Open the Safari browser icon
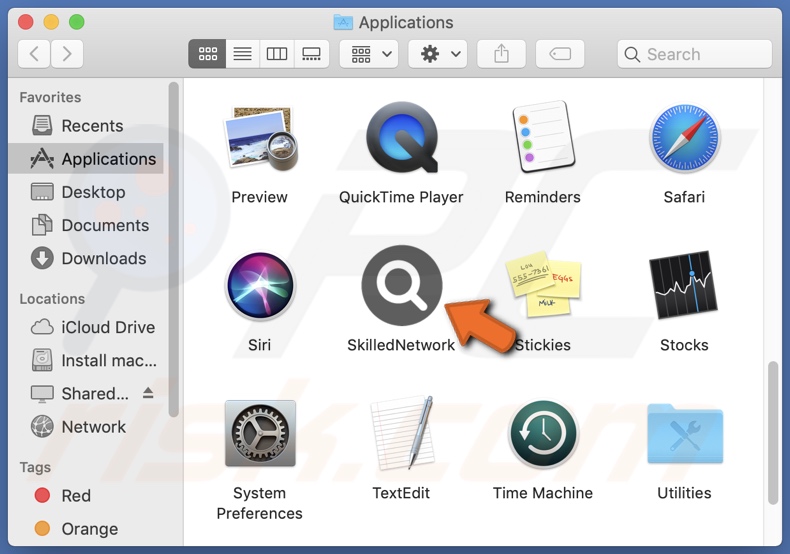790x554 pixels. click(684, 139)
